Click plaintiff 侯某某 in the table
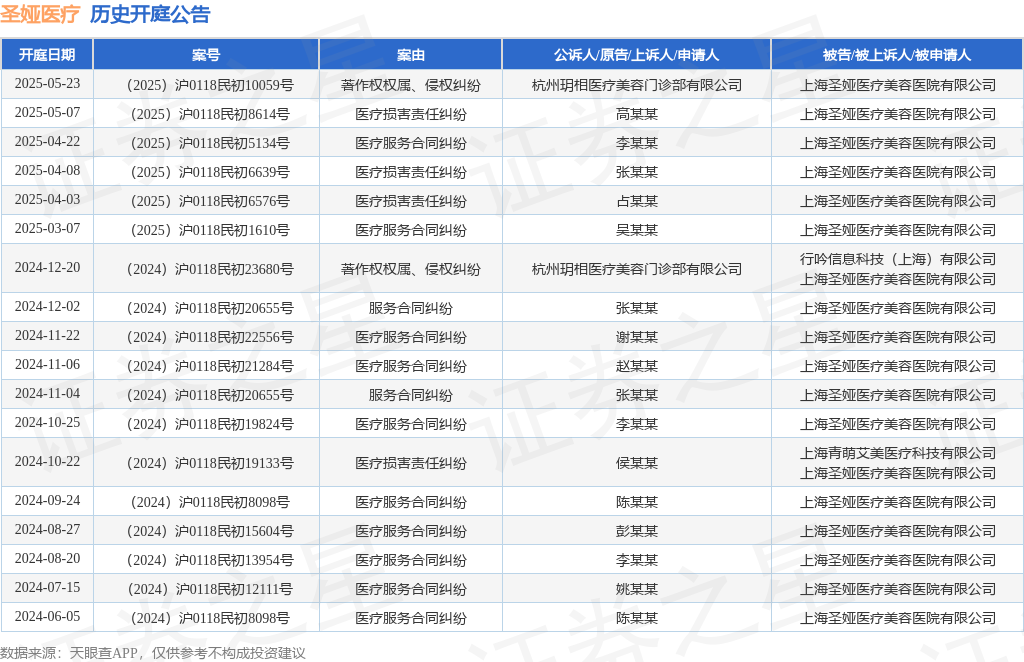Viewport: 1024px width, 662px height. (x=636, y=463)
